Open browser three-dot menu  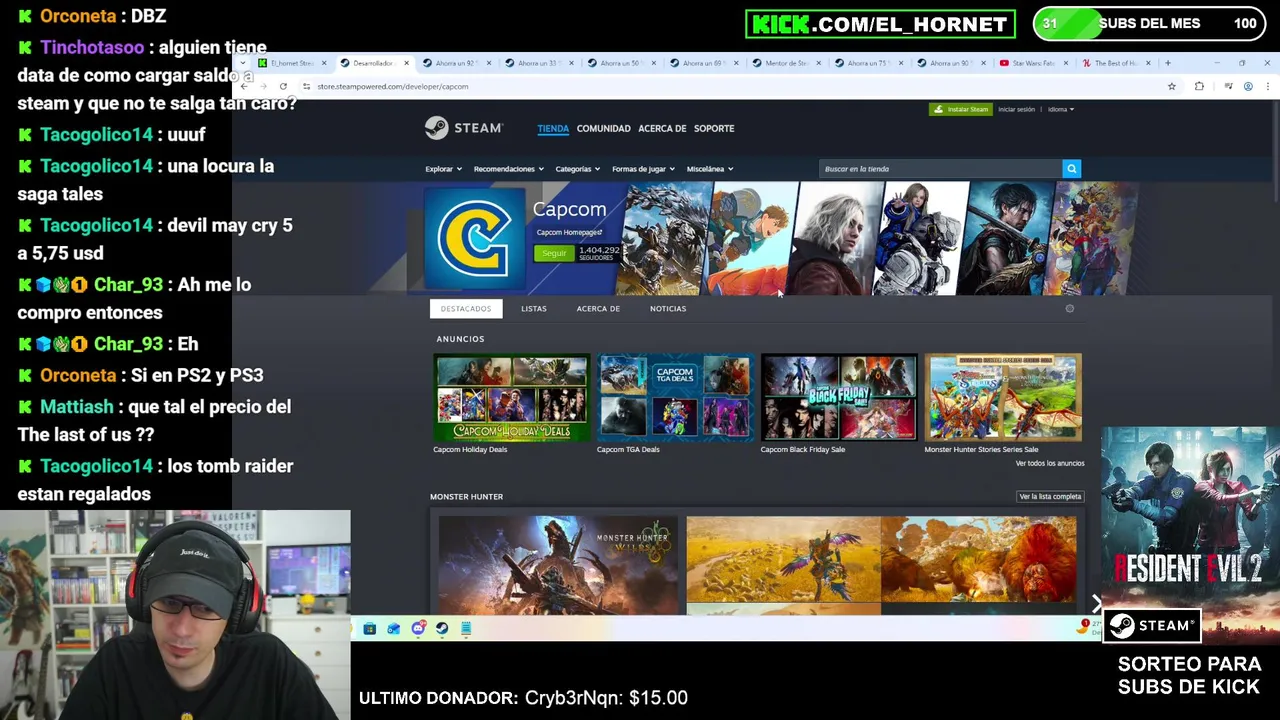pyautogui.click(x=1267, y=87)
